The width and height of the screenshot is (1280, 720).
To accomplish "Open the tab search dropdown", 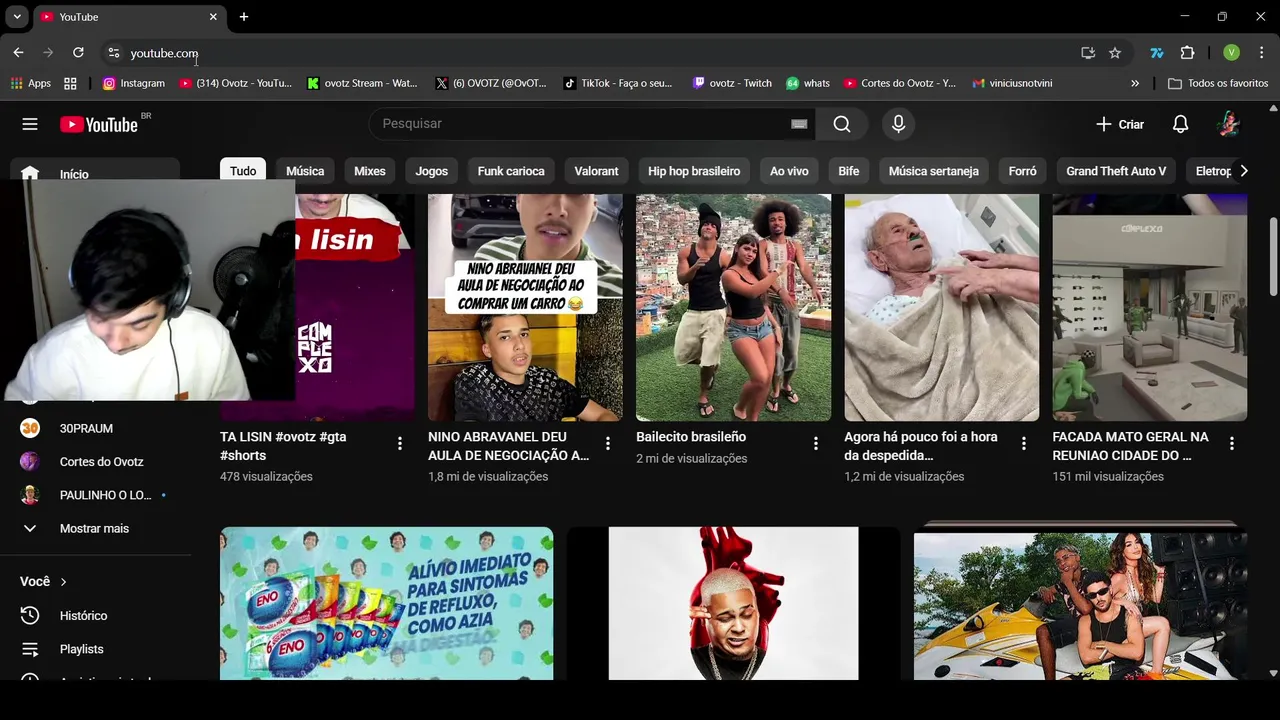I will [17, 17].
